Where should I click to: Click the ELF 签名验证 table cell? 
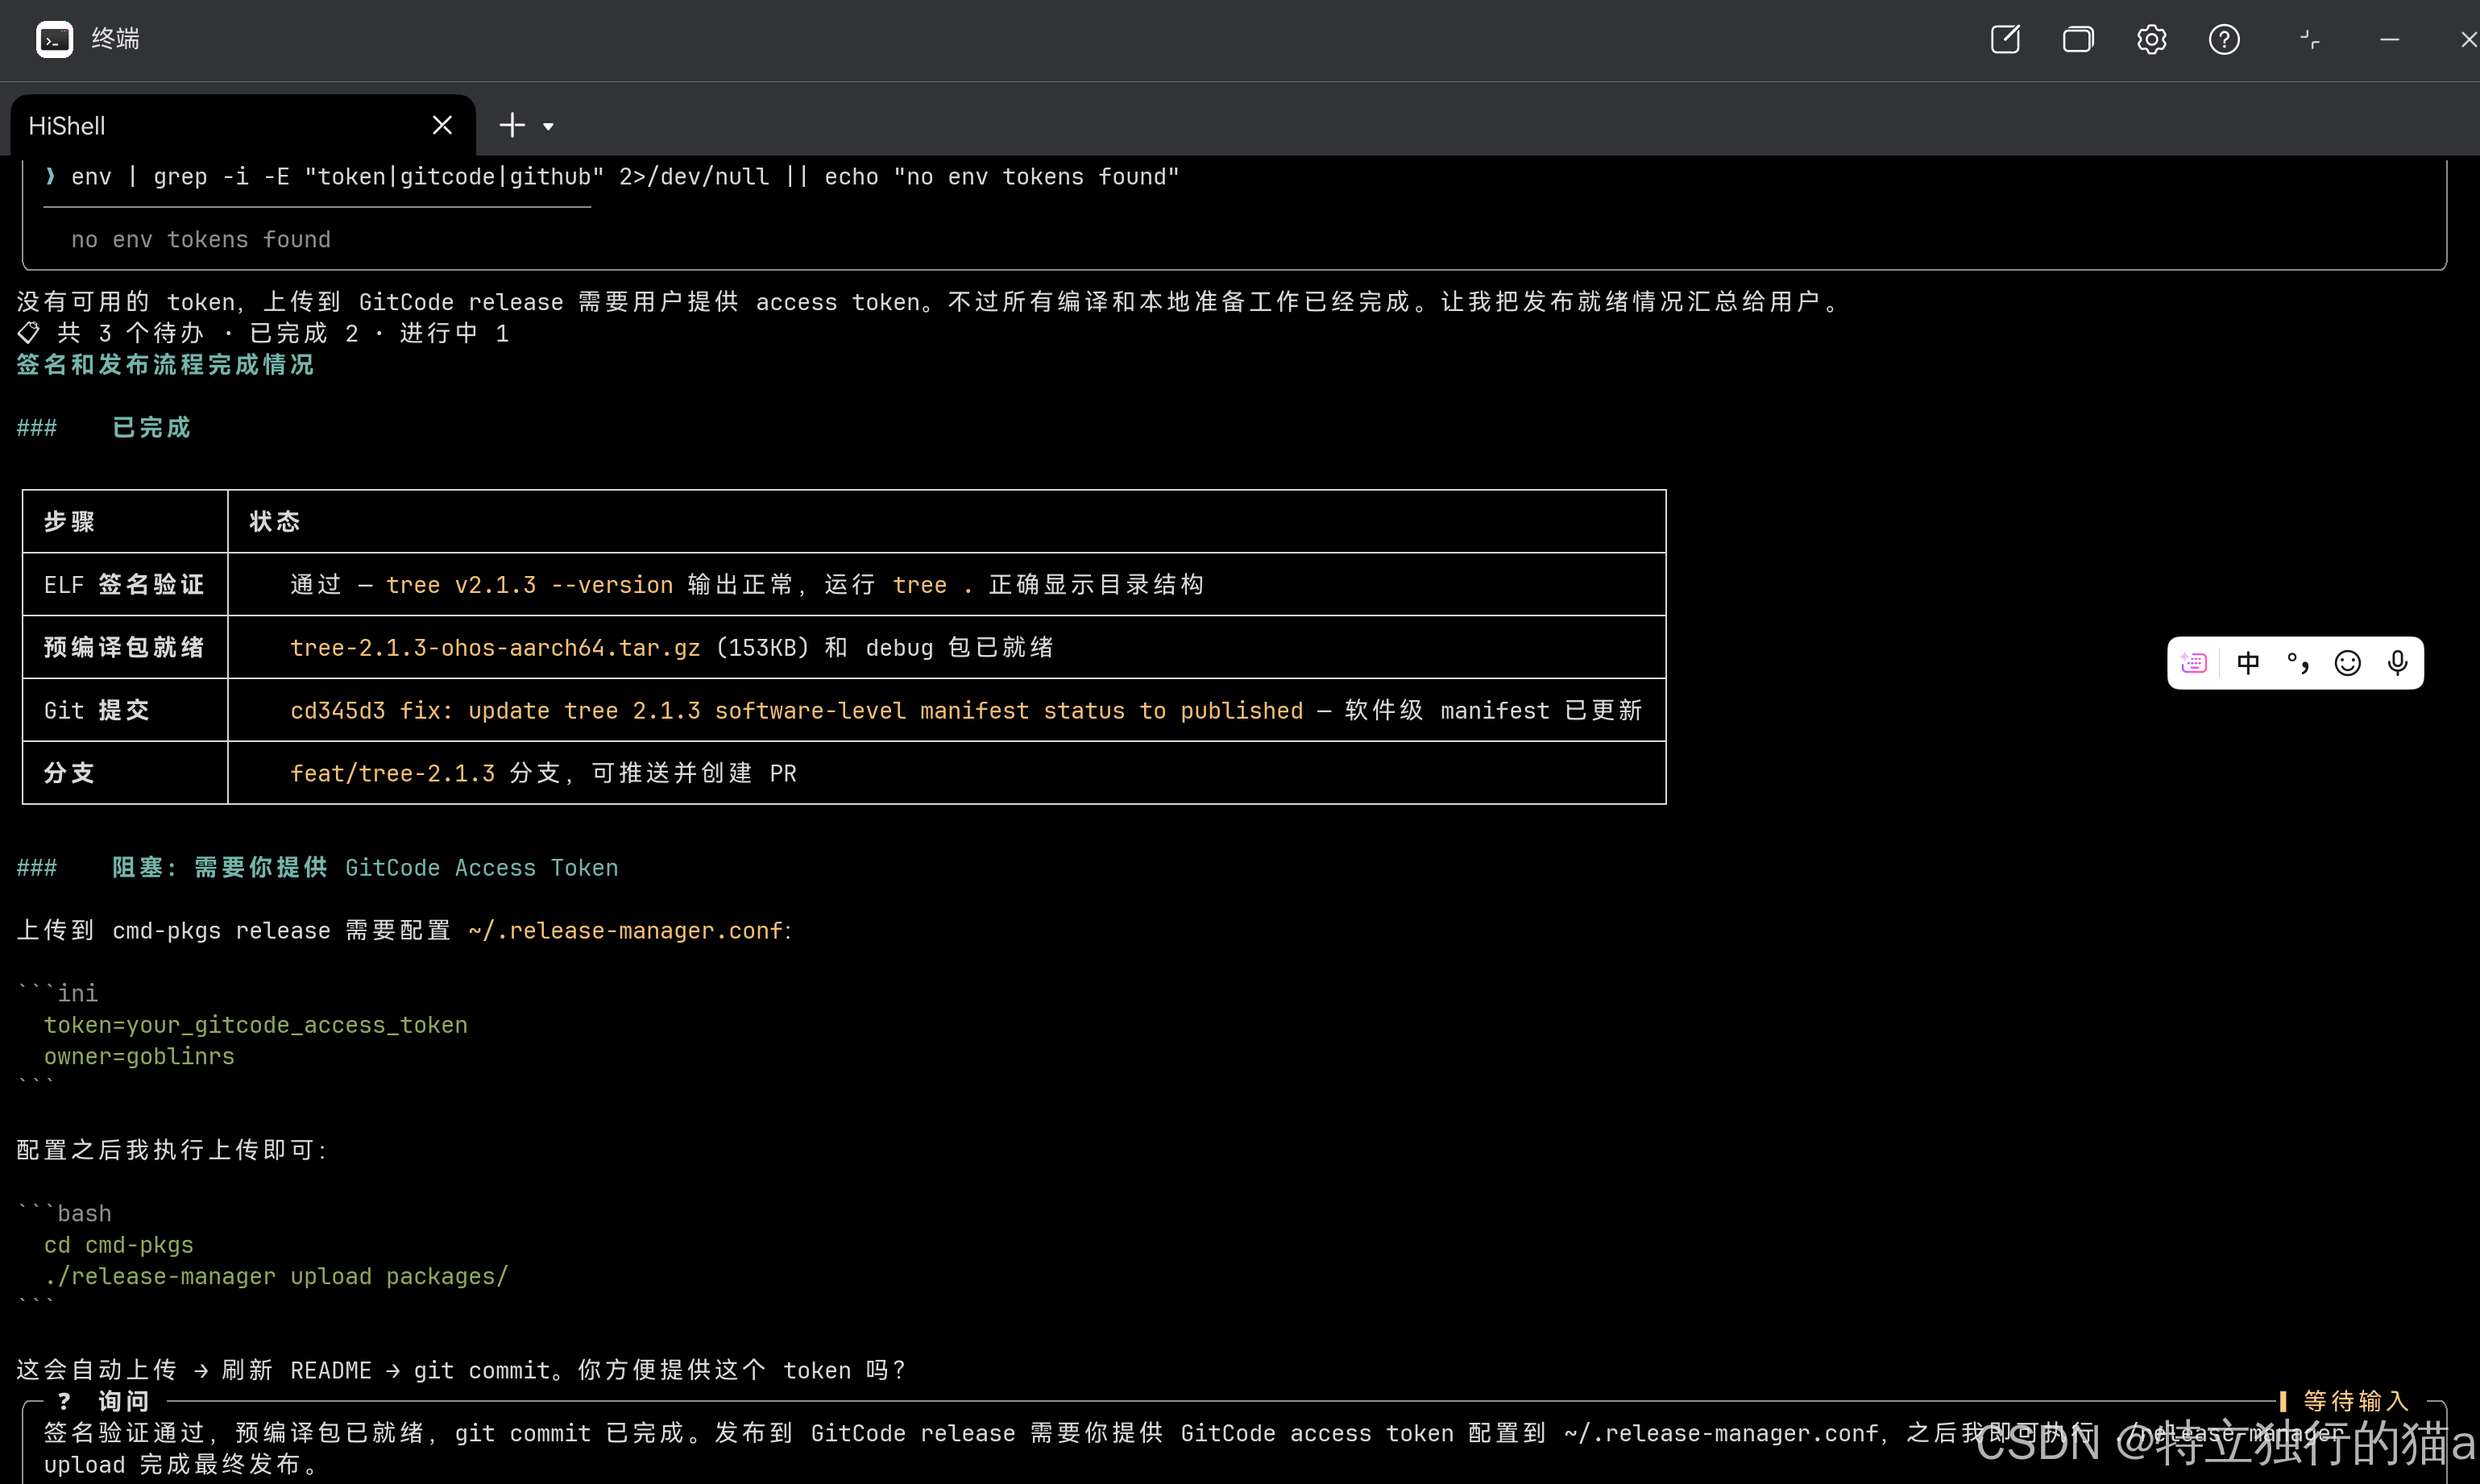(124, 585)
